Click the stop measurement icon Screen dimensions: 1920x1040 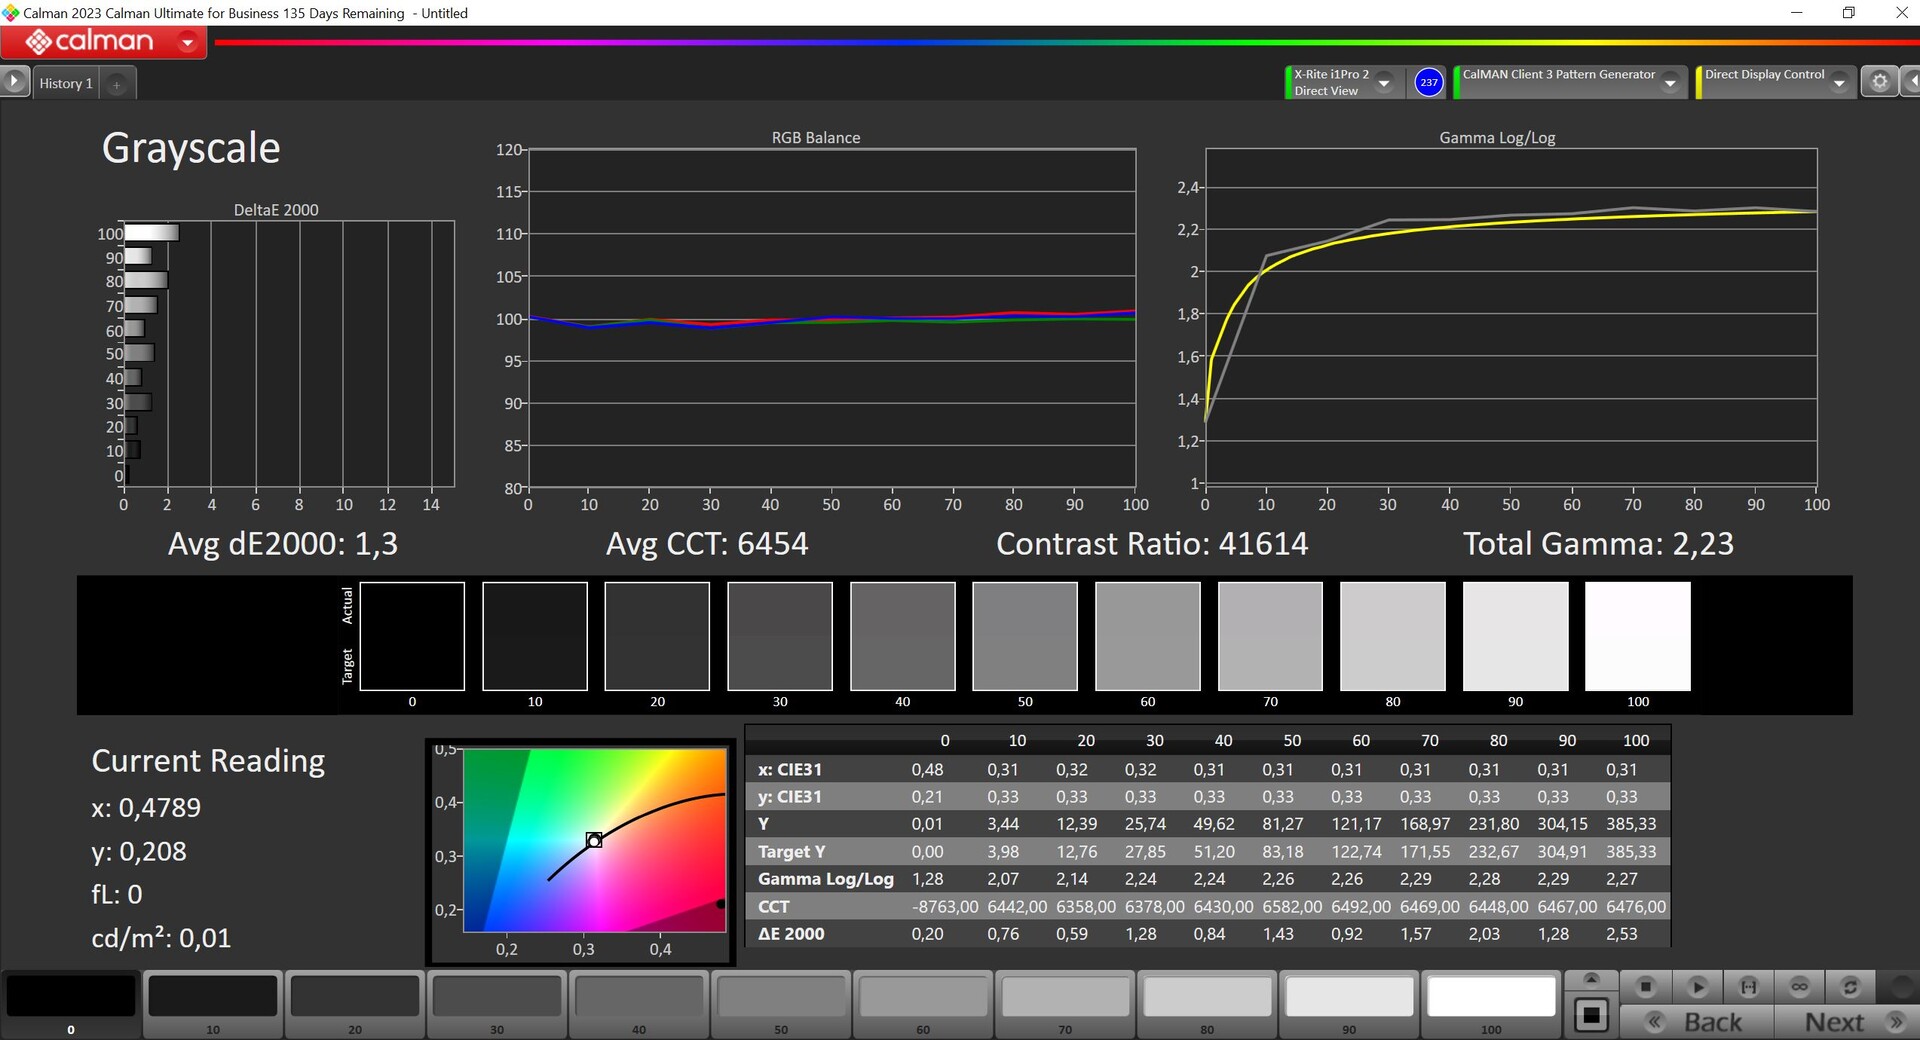pos(1645,987)
